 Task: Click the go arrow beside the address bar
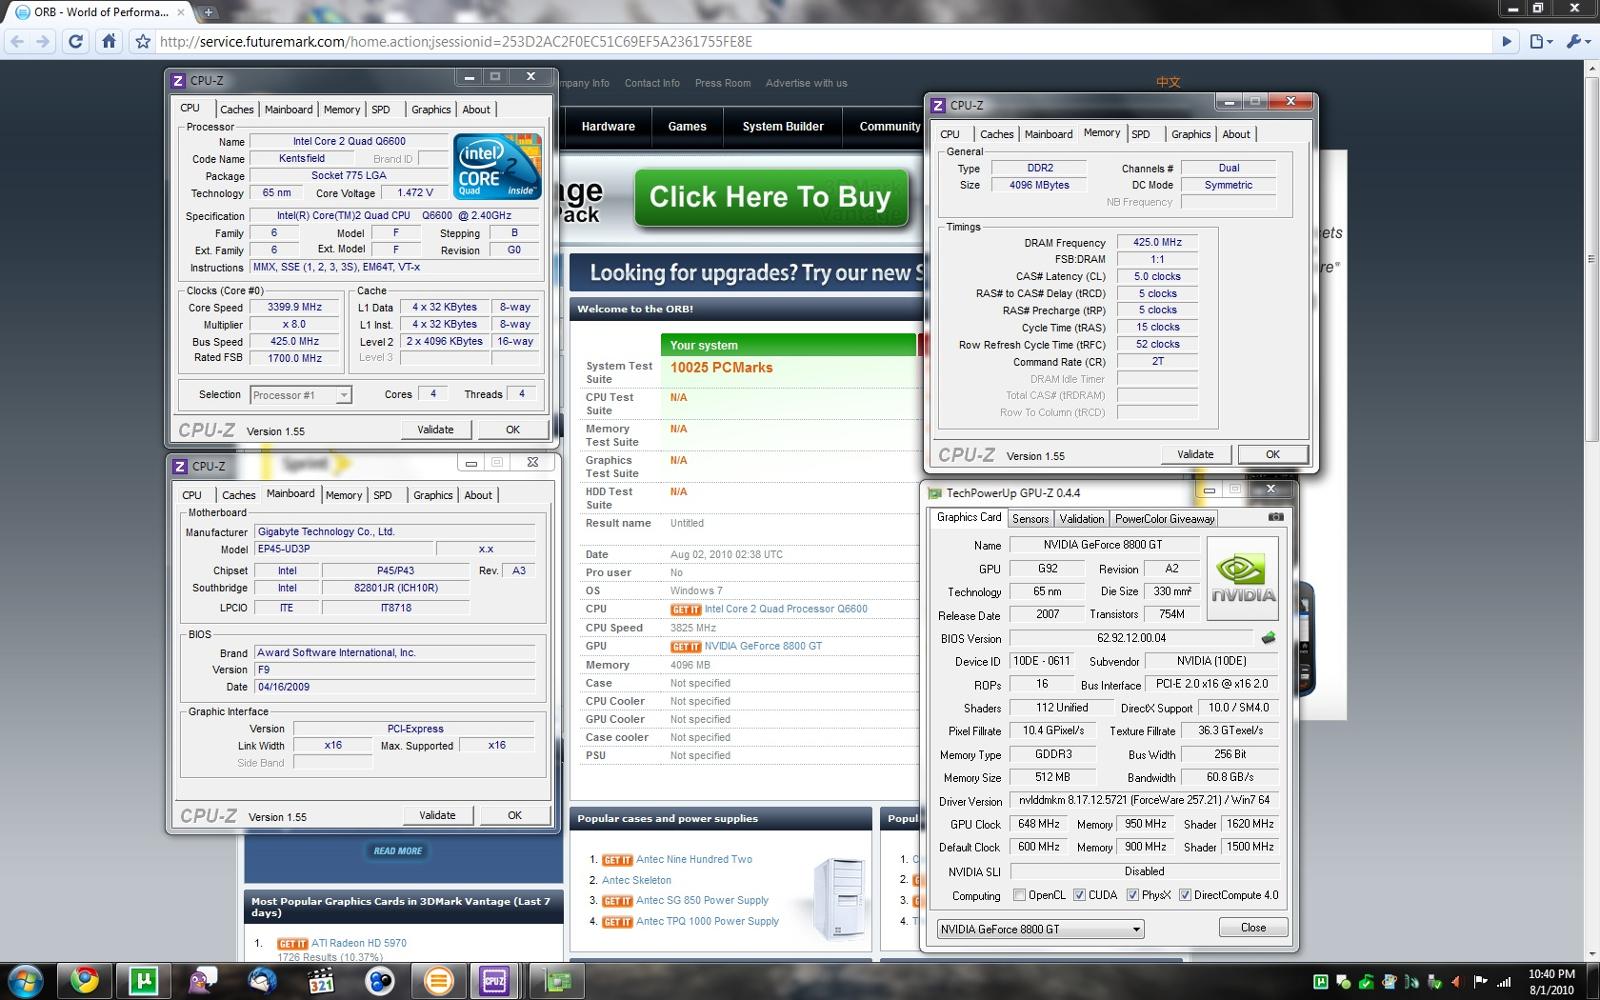(1506, 41)
